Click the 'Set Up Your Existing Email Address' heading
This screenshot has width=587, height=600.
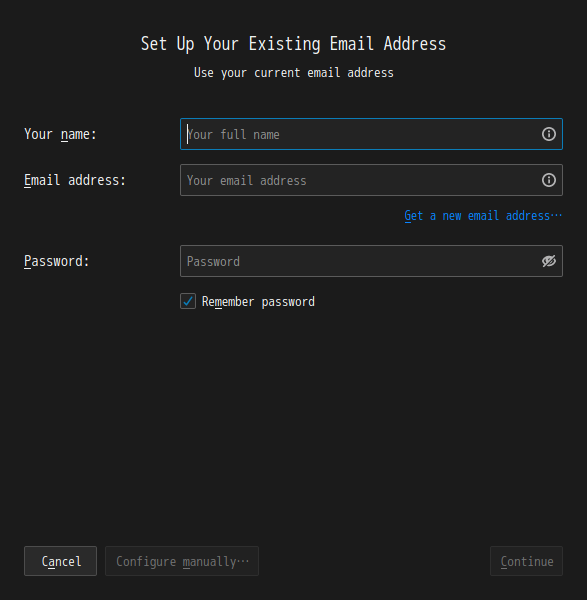point(294,44)
